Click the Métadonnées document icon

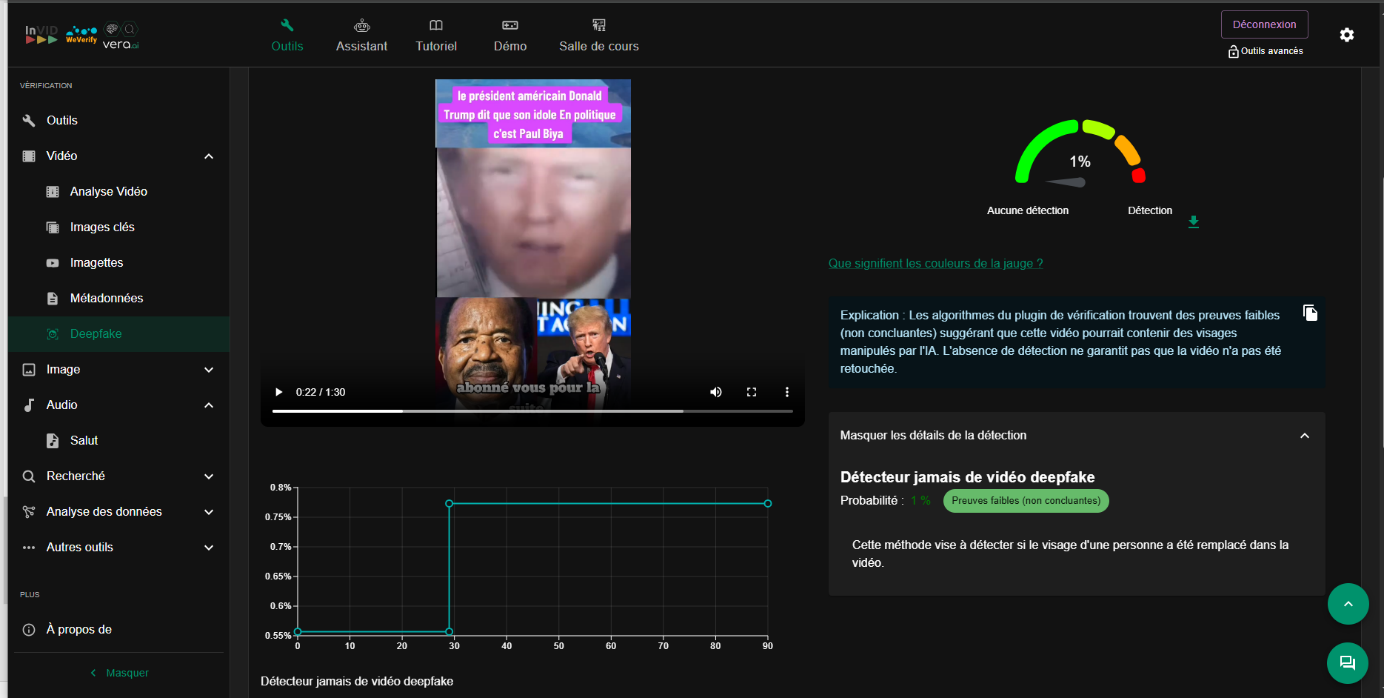pyautogui.click(x=52, y=298)
